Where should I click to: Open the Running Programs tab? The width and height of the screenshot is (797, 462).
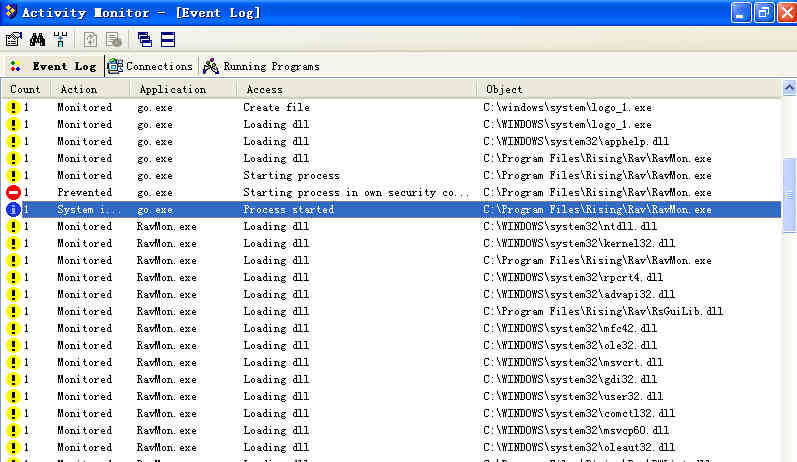261,67
